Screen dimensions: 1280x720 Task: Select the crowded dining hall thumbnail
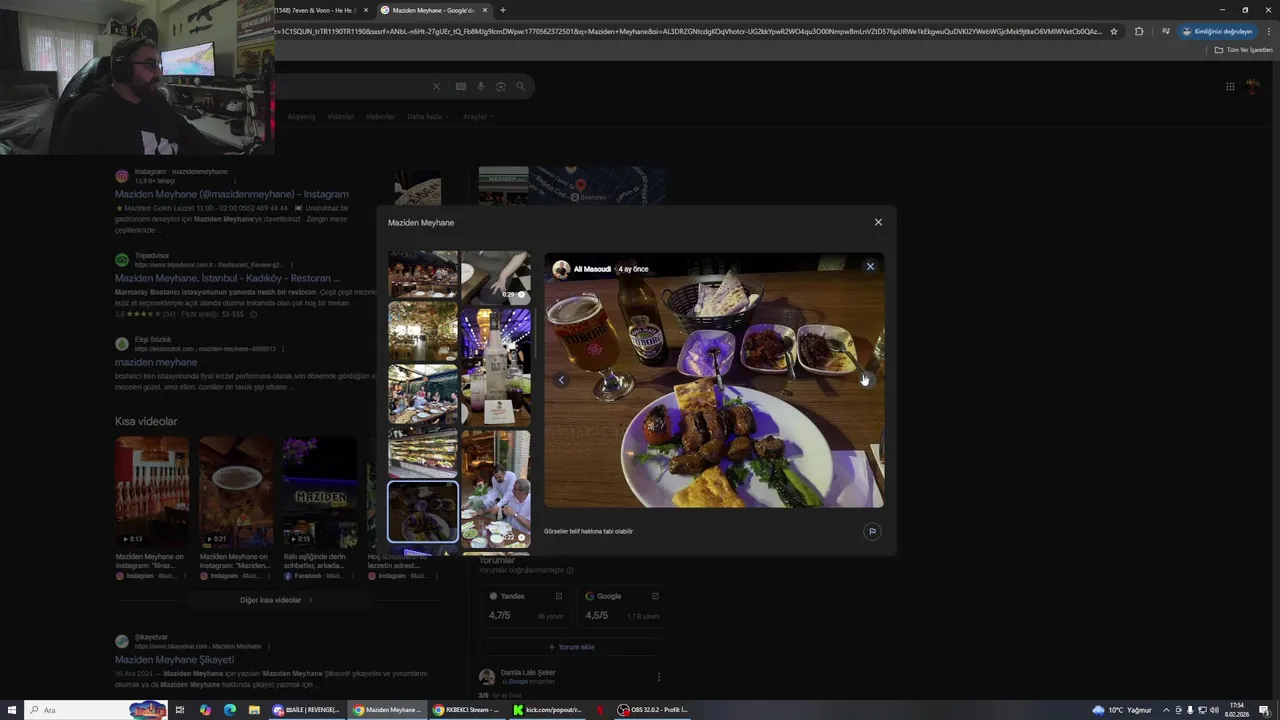click(x=423, y=274)
